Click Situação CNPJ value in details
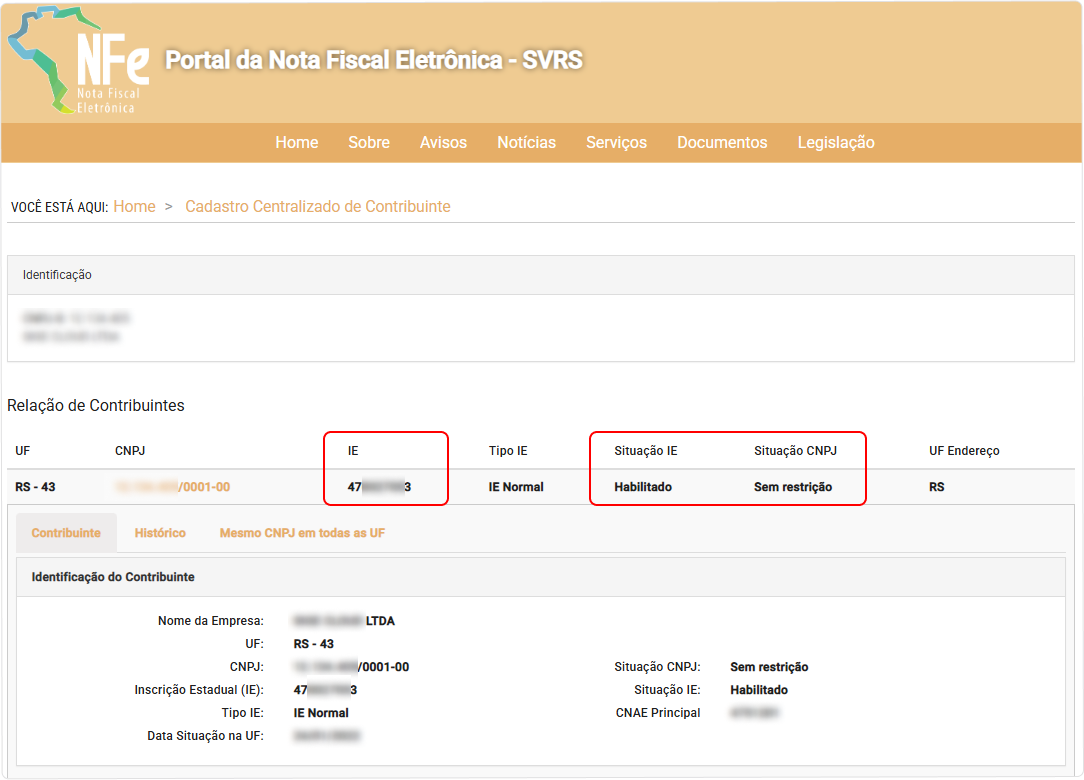 pos(769,667)
